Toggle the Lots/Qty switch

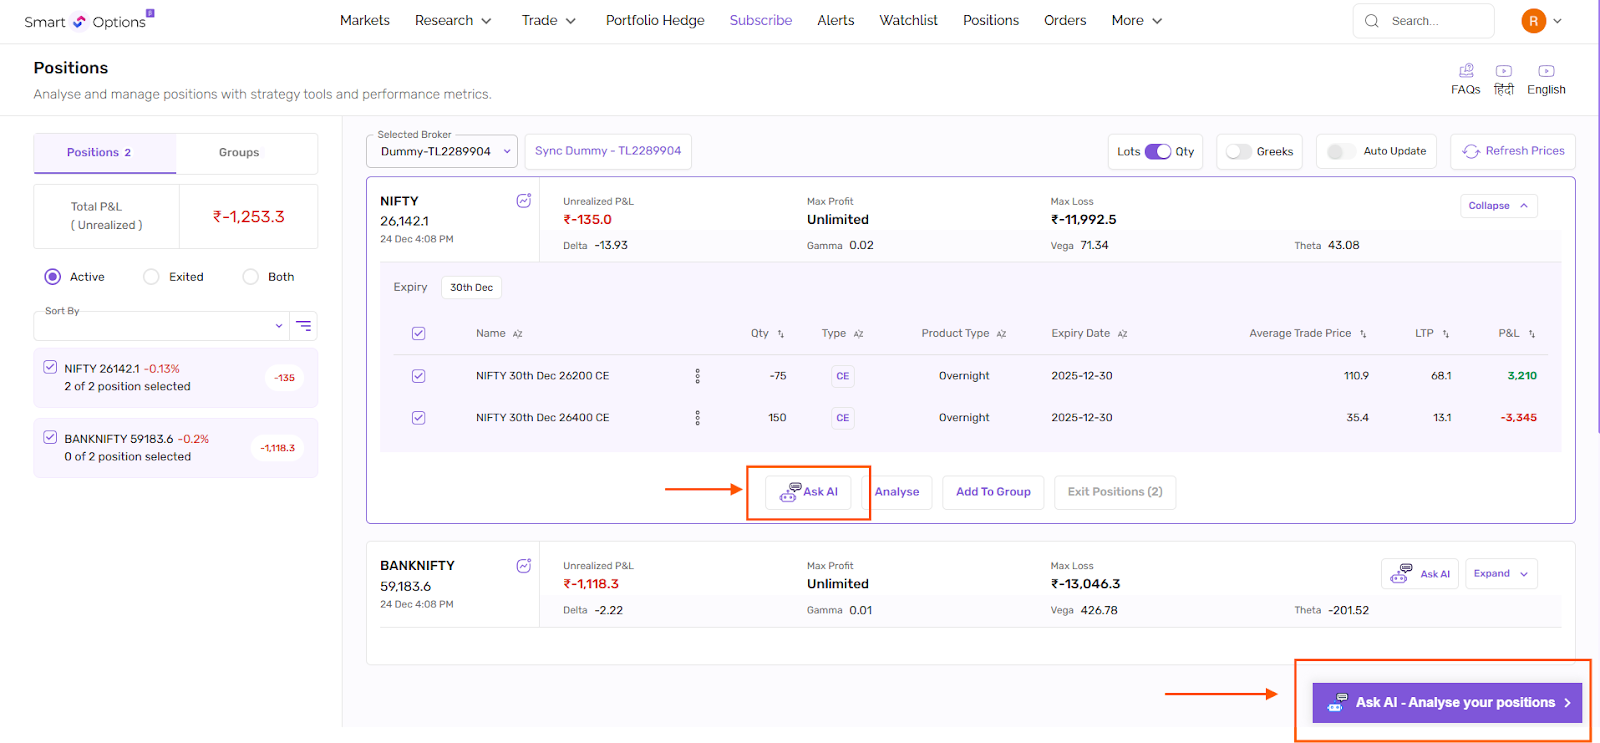click(x=1157, y=152)
